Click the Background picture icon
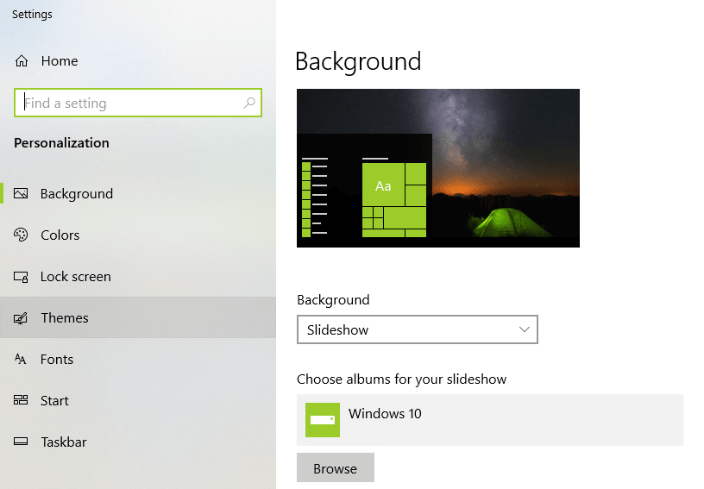 [21, 194]
